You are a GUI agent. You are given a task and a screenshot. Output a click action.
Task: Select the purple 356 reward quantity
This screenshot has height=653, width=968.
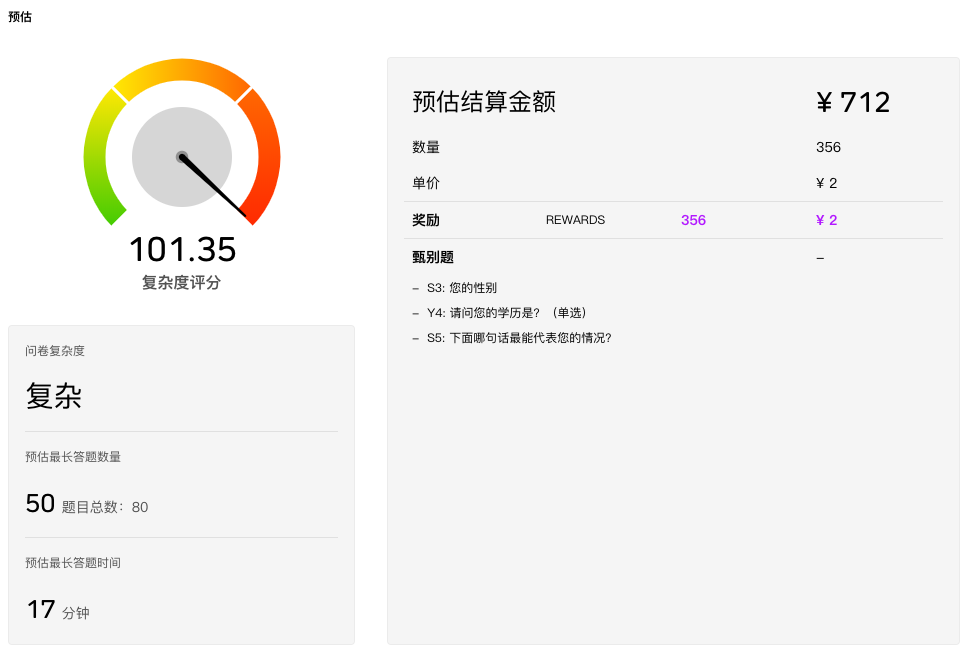pyautogui.click(x=693, y=220)
